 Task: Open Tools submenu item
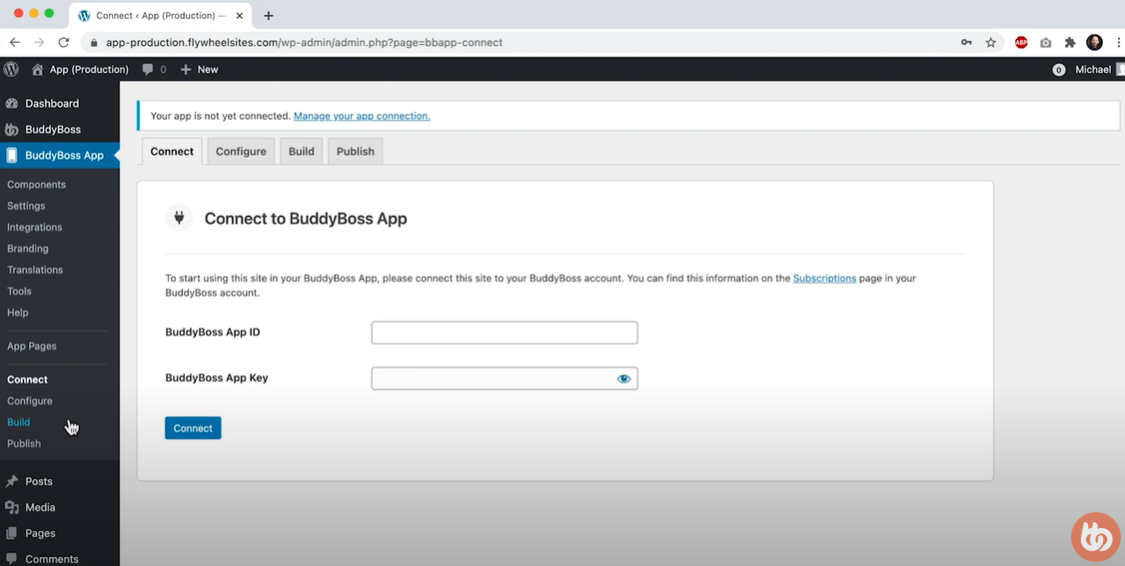click(x=19, y=291)
